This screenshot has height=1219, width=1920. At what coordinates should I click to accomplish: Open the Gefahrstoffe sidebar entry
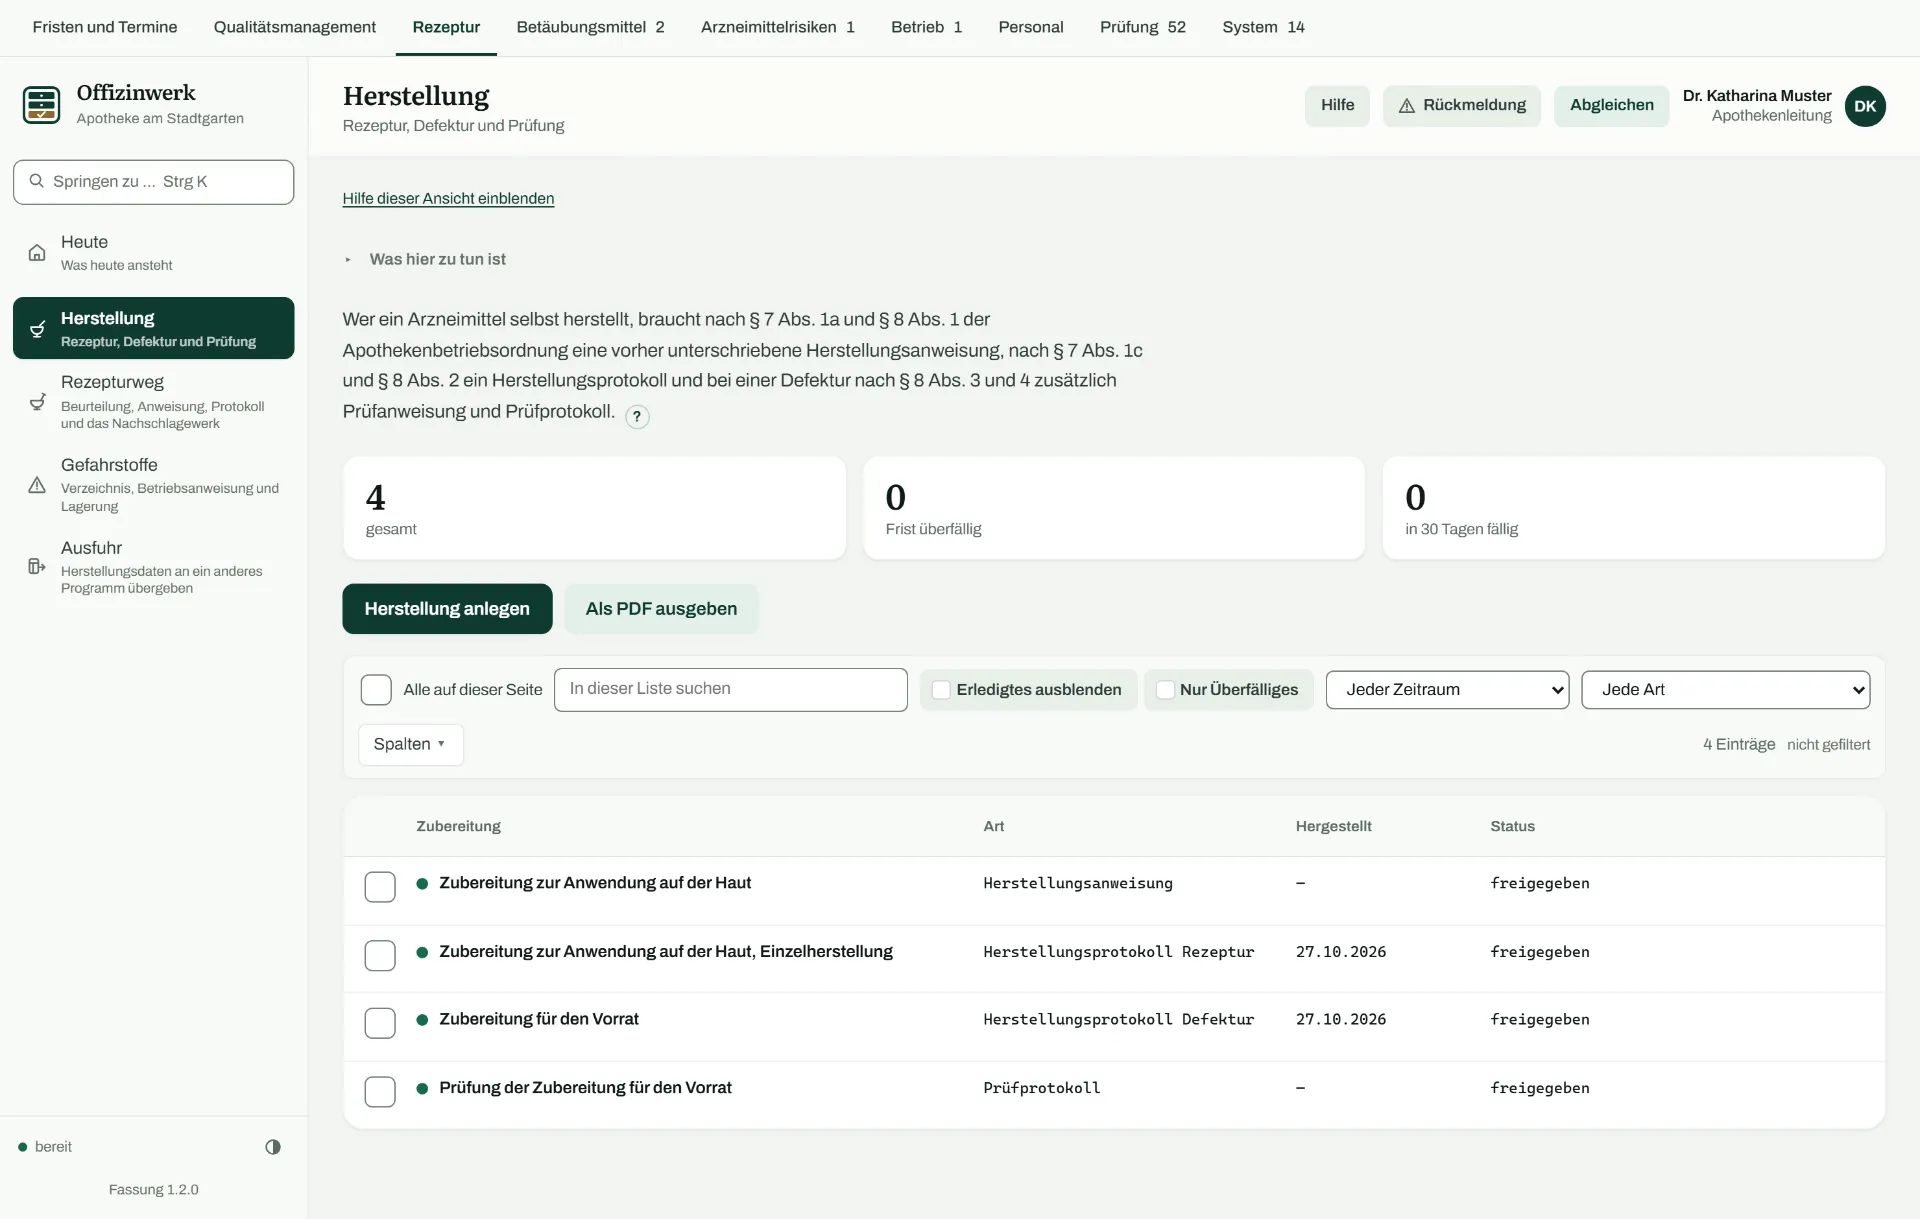154,485
